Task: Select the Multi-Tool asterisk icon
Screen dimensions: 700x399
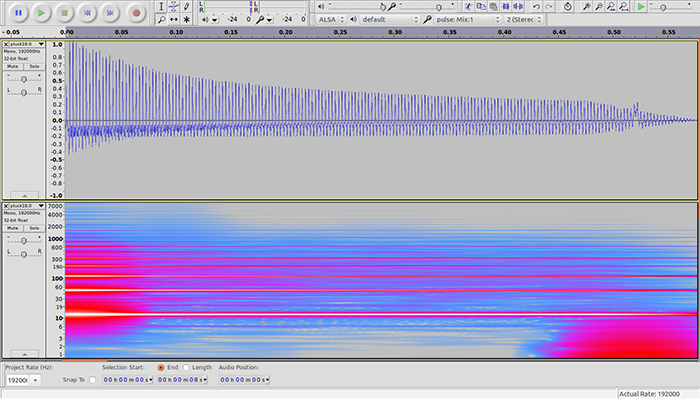Action: 187,20
